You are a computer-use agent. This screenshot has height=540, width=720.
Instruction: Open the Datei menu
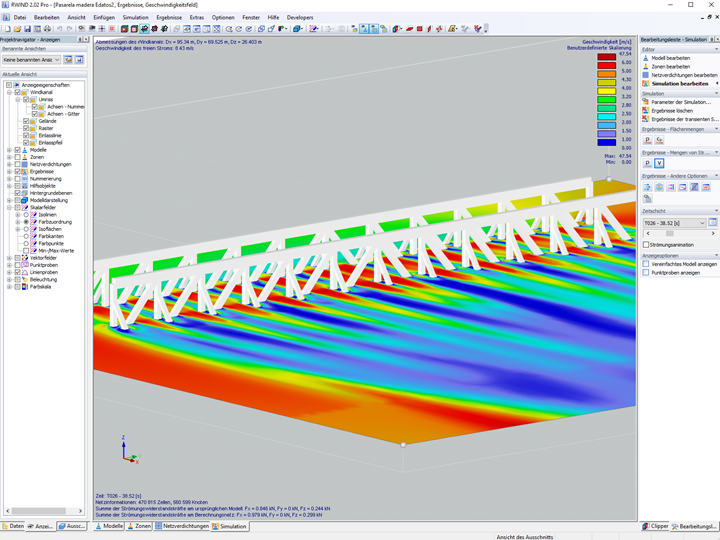click(x=20, y=17)
